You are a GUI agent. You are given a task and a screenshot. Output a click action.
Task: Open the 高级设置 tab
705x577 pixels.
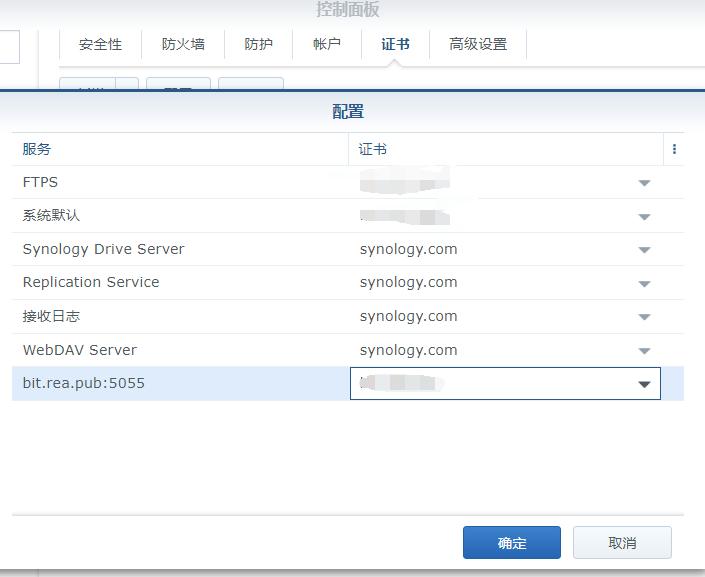pos(478,44)
